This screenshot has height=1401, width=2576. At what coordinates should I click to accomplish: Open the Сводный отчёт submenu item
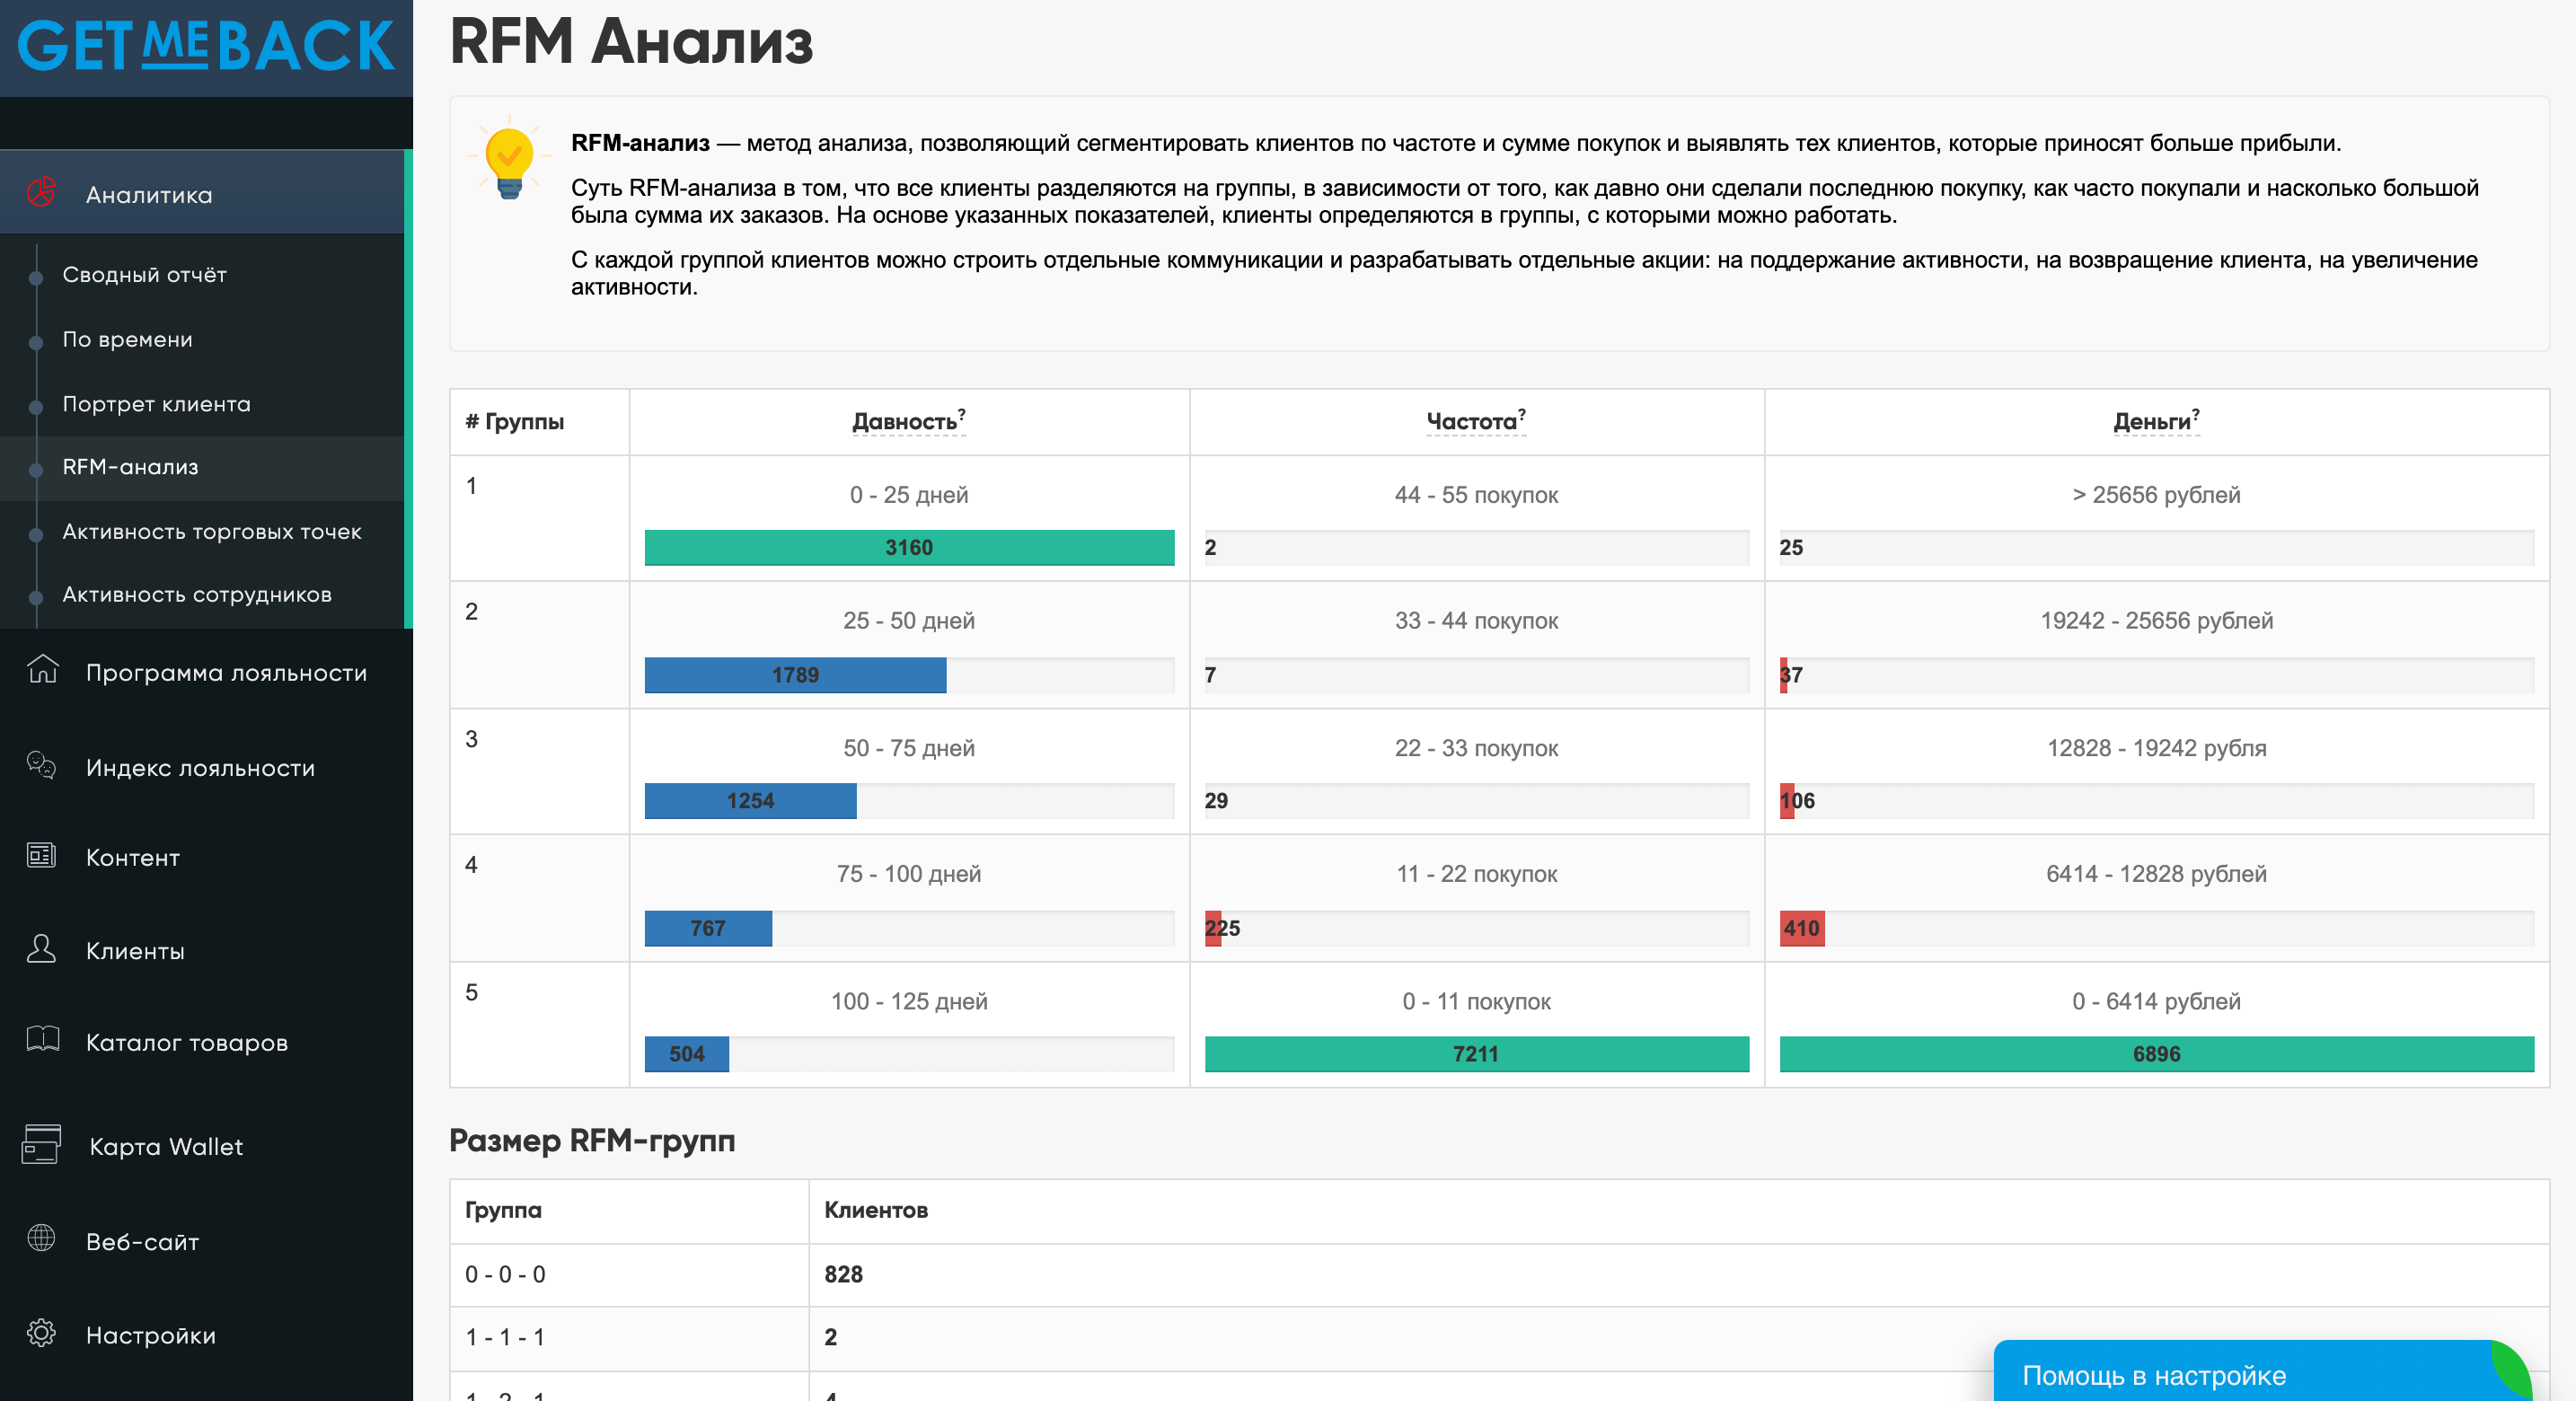coord(144,275)
